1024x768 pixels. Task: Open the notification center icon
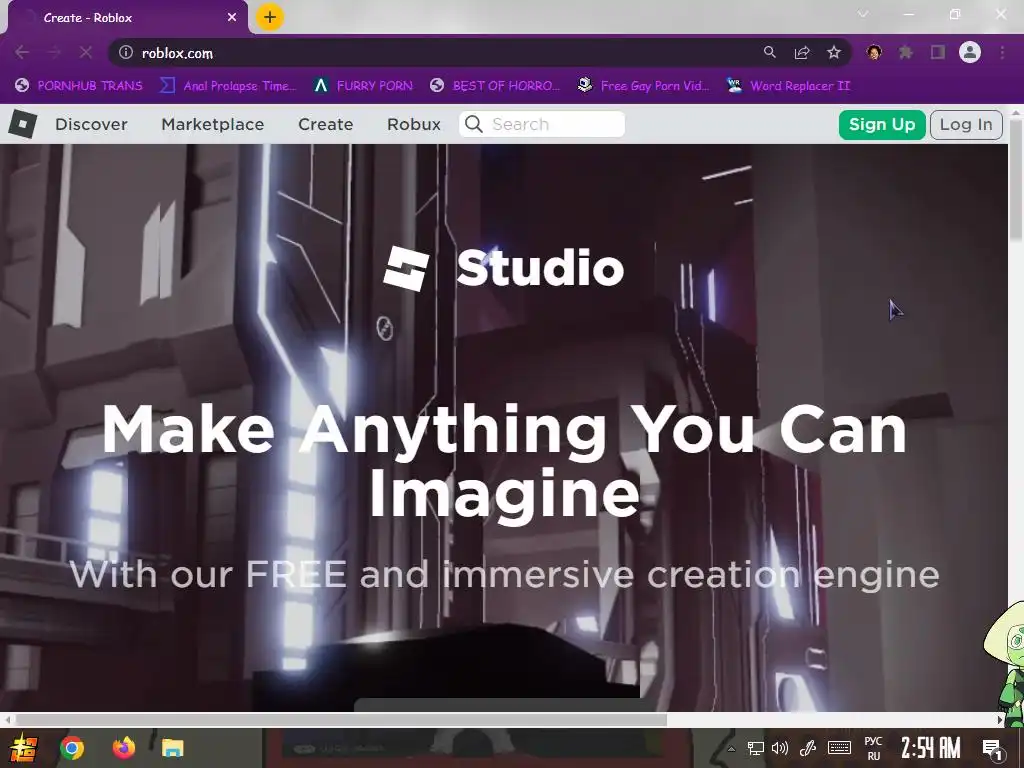(993, 748)
